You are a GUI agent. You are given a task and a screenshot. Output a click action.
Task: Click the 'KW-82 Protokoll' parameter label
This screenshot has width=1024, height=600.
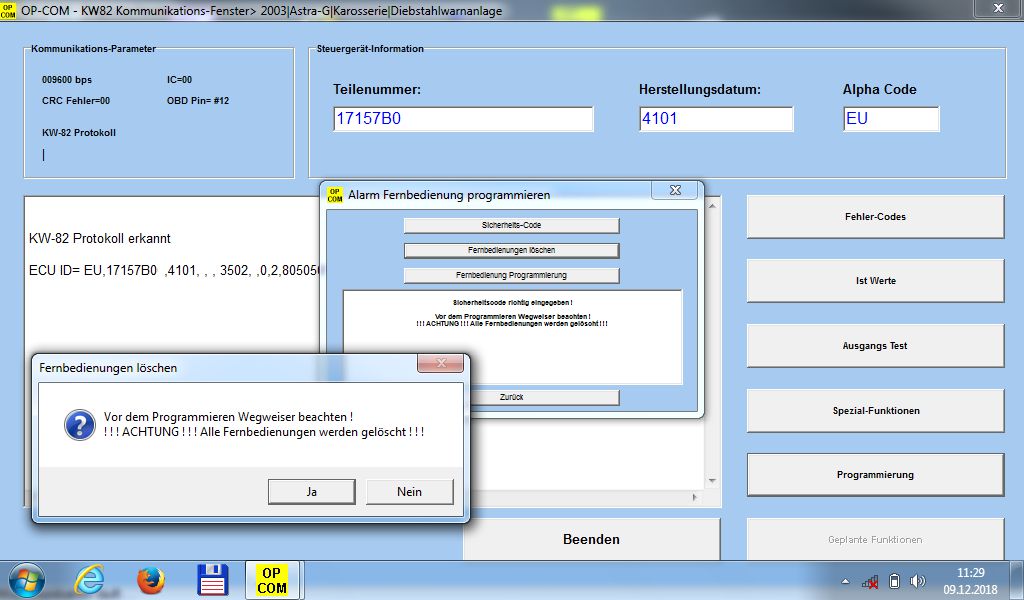click(79, 133)
